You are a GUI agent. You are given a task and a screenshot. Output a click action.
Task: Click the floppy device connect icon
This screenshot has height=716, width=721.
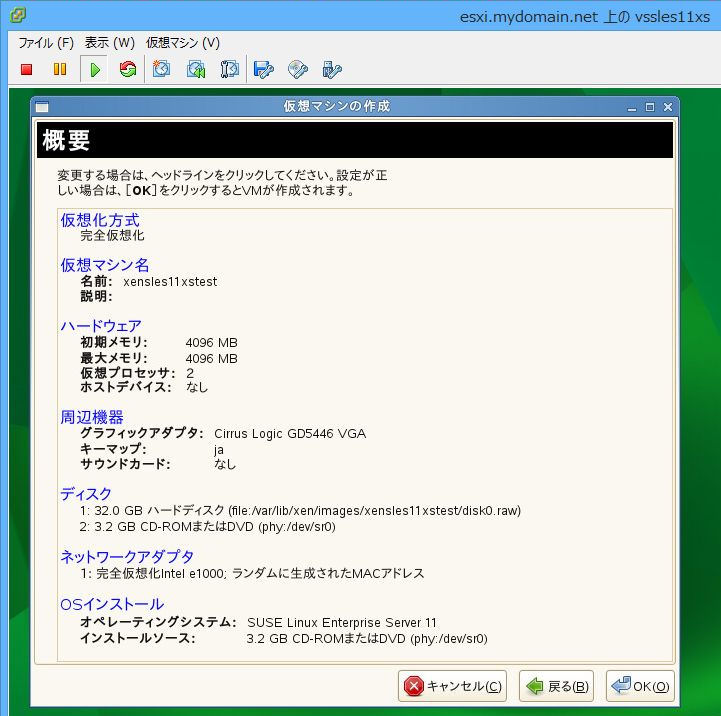[x=263, y=70]
